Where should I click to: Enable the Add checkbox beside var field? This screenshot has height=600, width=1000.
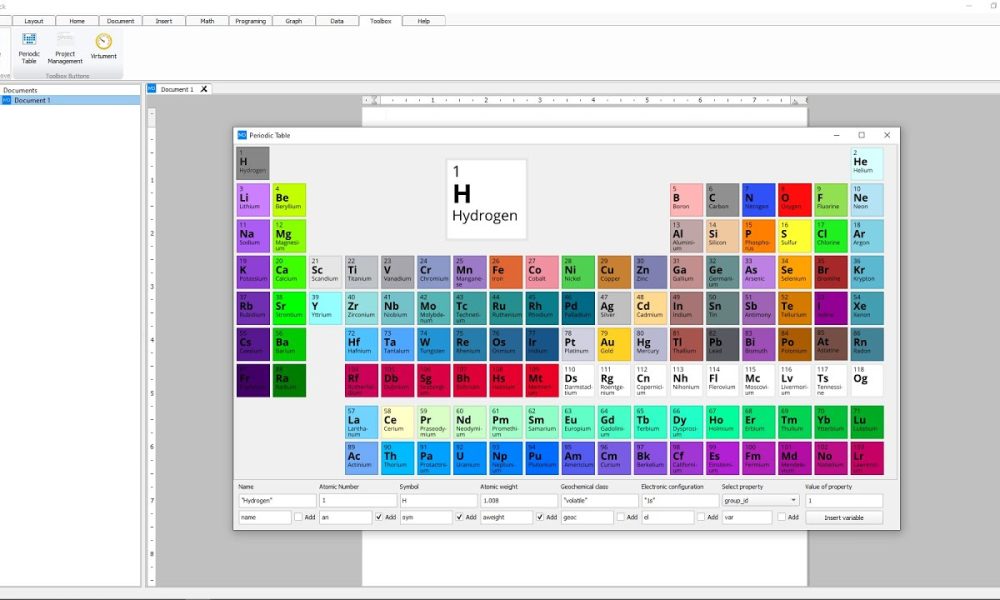[x=781, y=517]
